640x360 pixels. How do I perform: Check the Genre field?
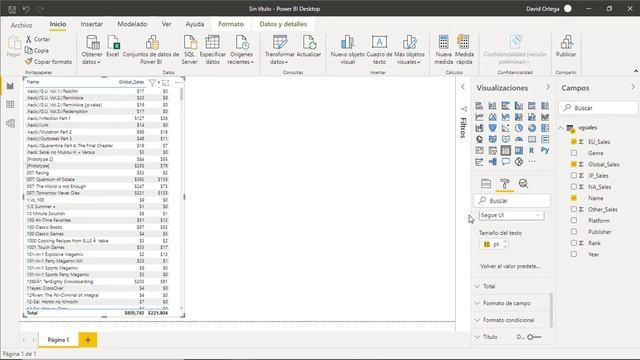click(x=574, y=153)
